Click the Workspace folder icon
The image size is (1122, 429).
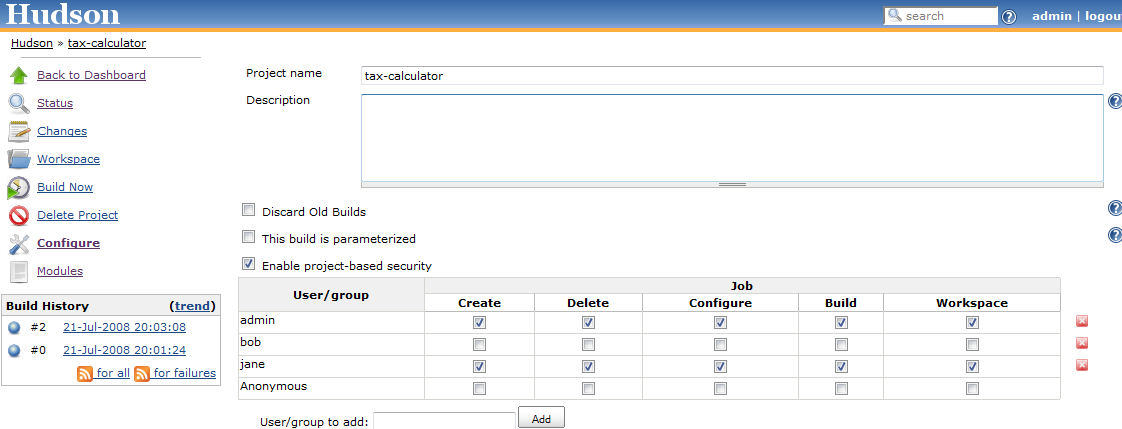click(19, 159)
